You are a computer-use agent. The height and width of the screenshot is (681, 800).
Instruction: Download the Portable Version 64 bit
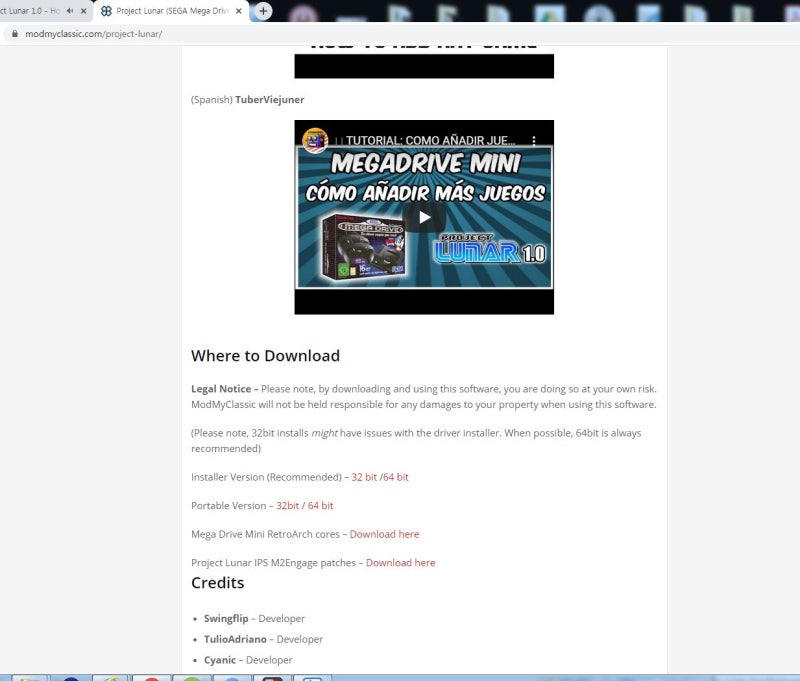click(320, 506)
